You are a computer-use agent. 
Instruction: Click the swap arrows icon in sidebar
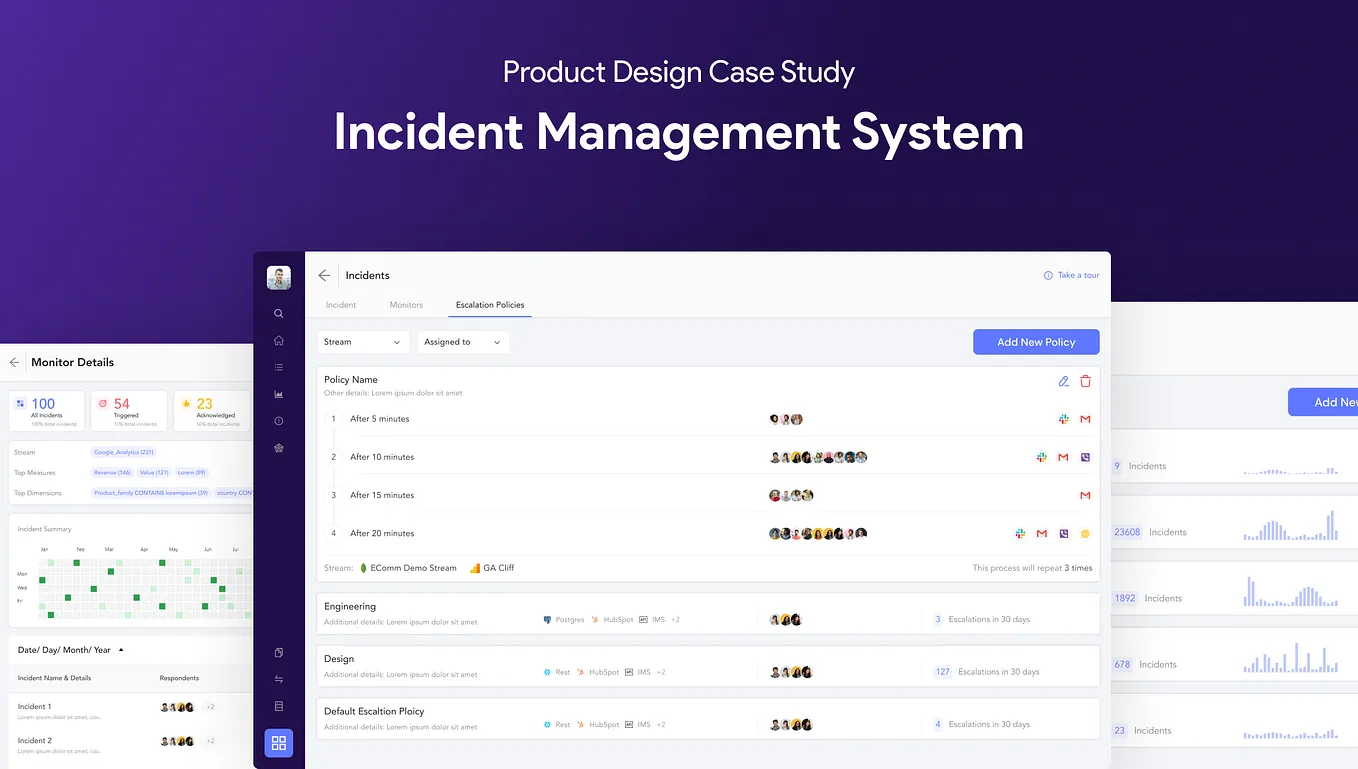[279, 679]
